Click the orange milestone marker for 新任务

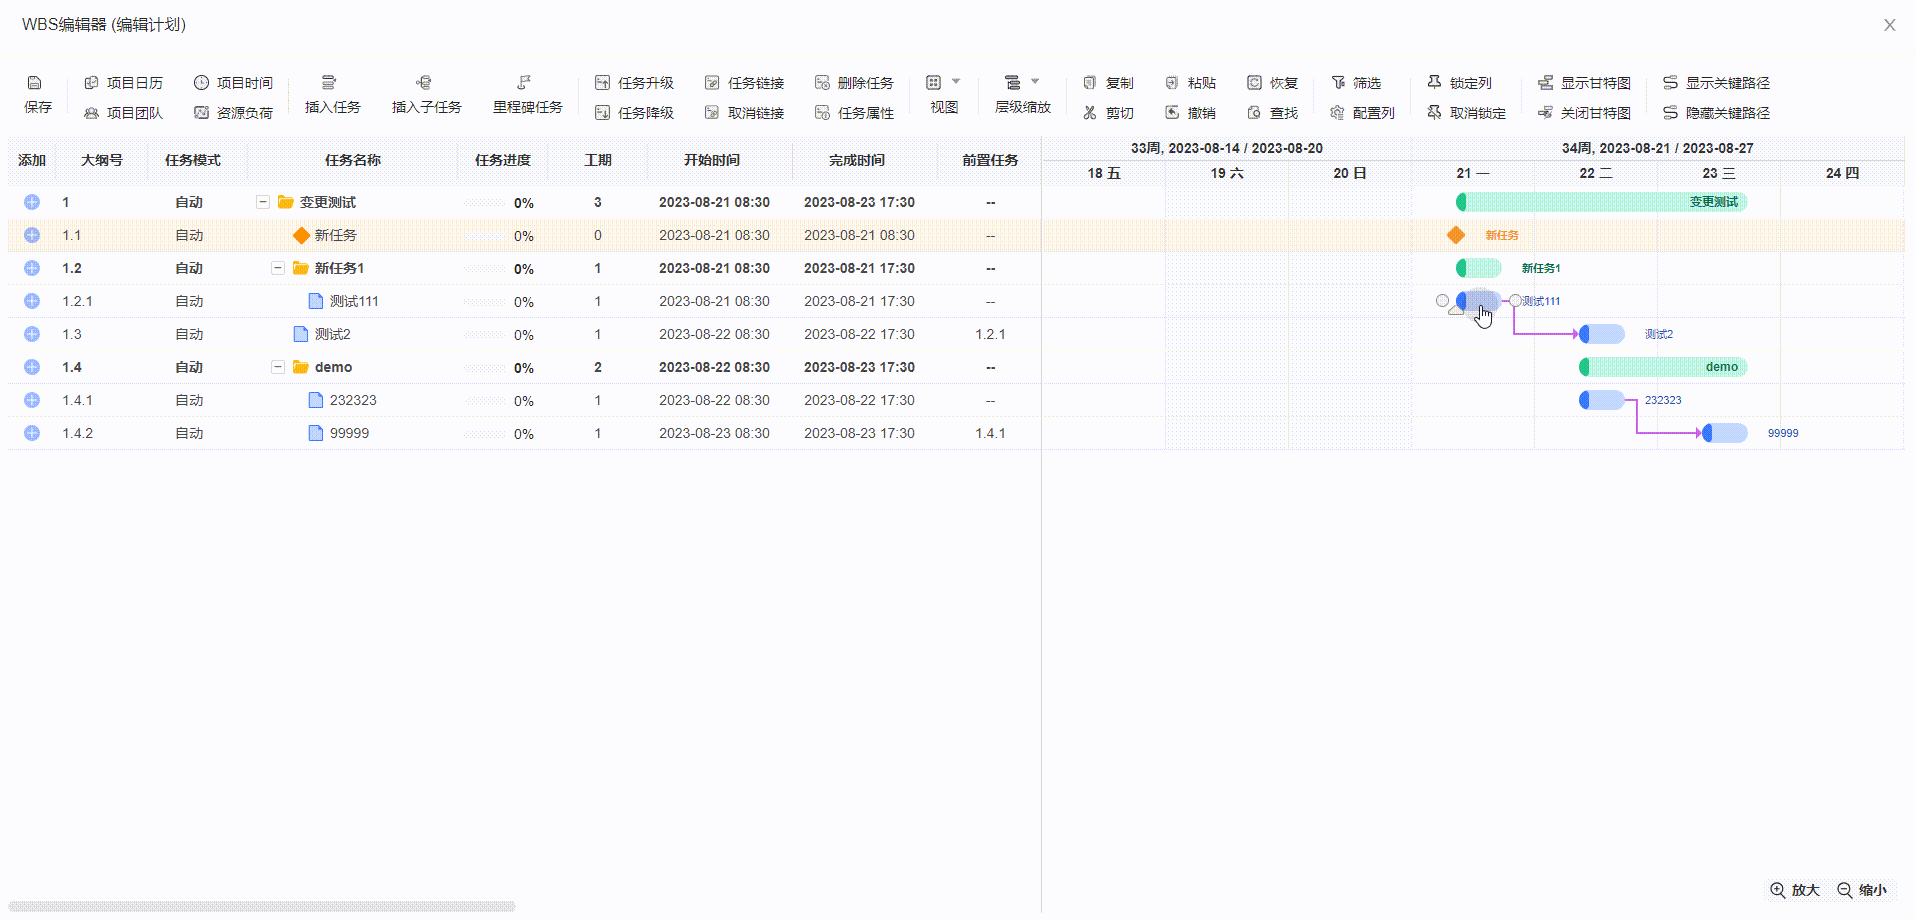coord(1456,235)
